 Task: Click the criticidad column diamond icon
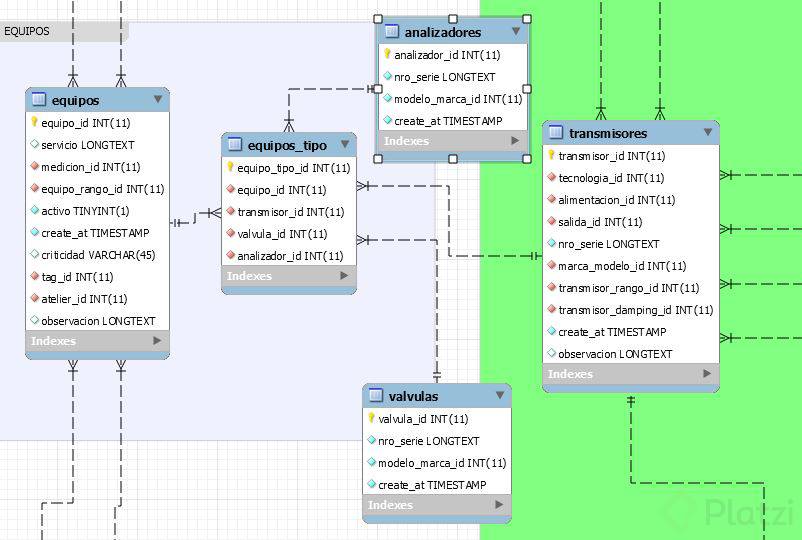[x=34, y=254]
